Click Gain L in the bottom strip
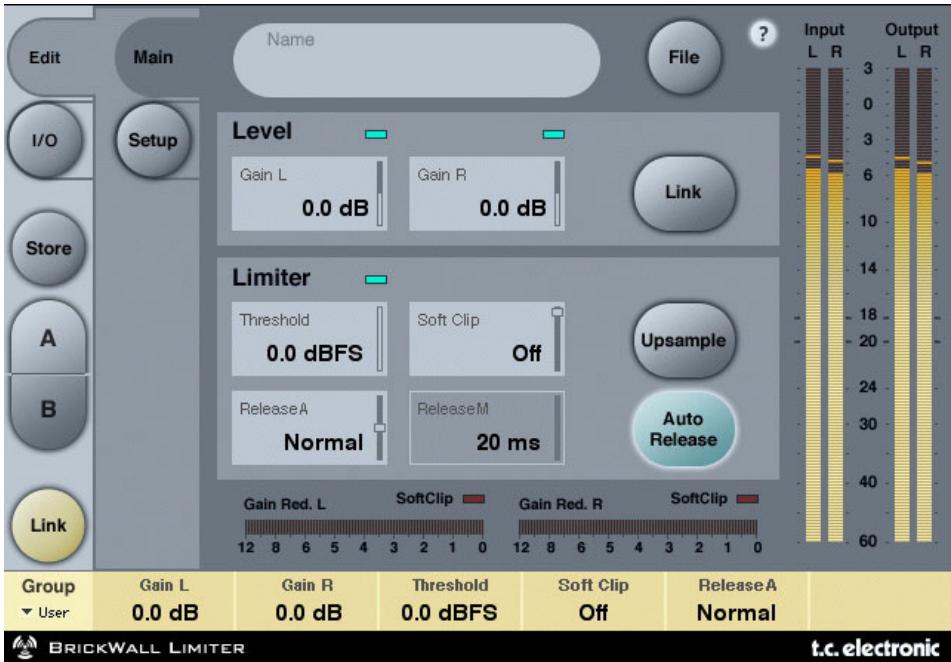Image resolution: width=951 pixels, height=662 pixels. [x=164, y=600]
